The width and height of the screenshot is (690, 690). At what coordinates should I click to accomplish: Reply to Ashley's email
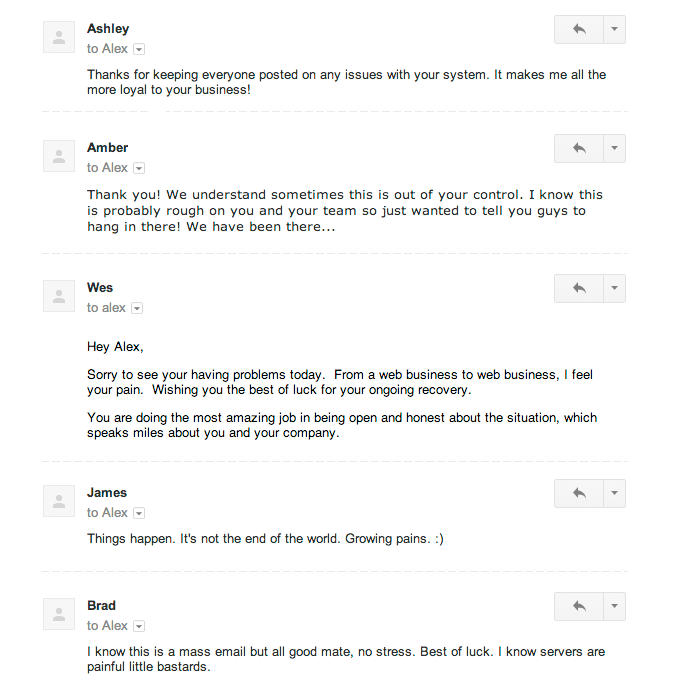click(579, 29)
